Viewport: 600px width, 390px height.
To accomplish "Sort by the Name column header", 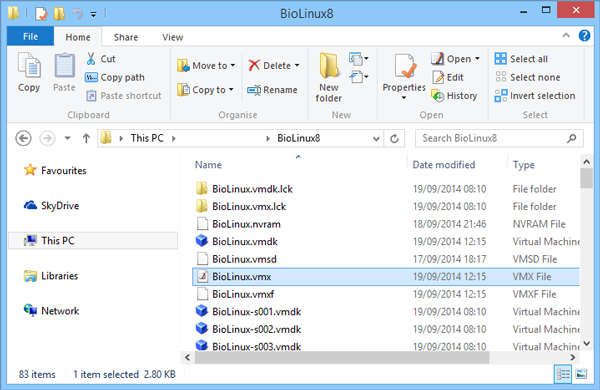I will pyautogui.click(x=208, y=165).
